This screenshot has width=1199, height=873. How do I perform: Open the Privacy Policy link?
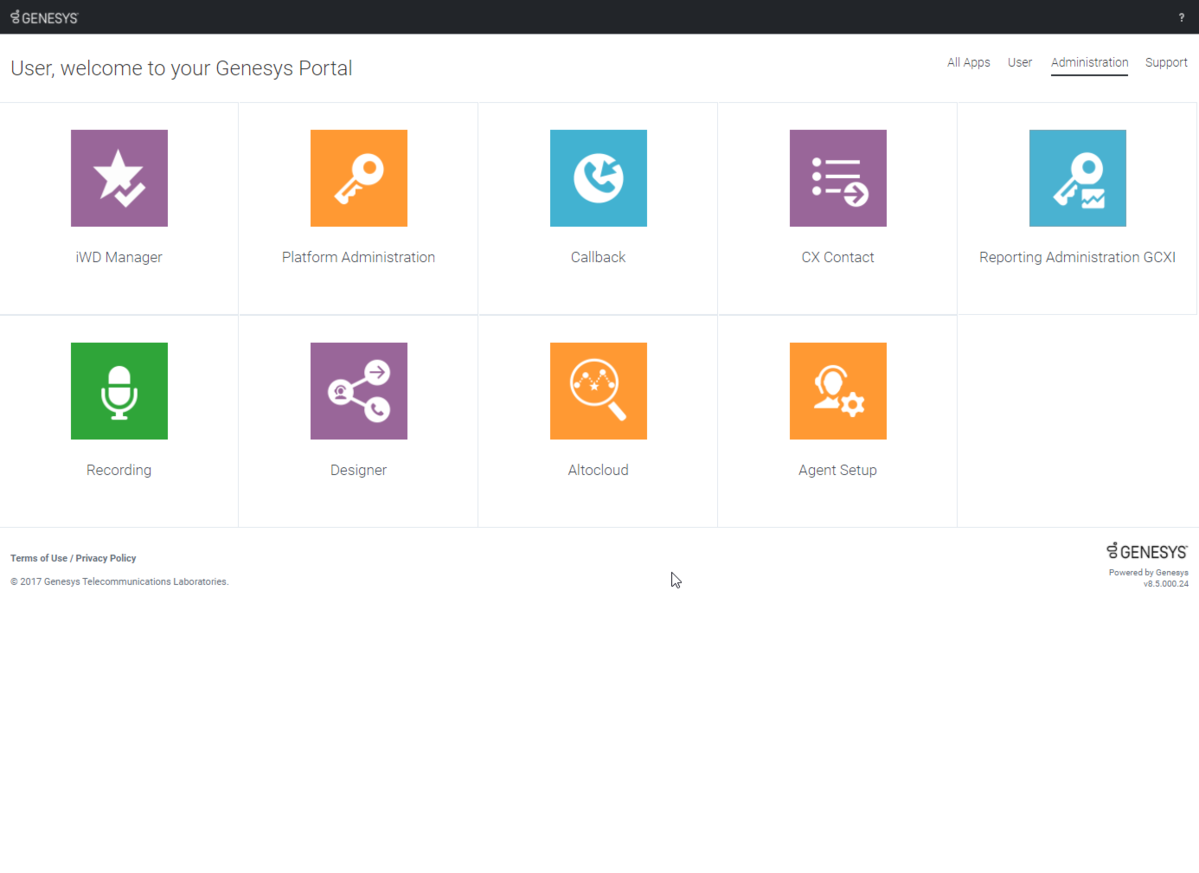[x=106, y=558]
